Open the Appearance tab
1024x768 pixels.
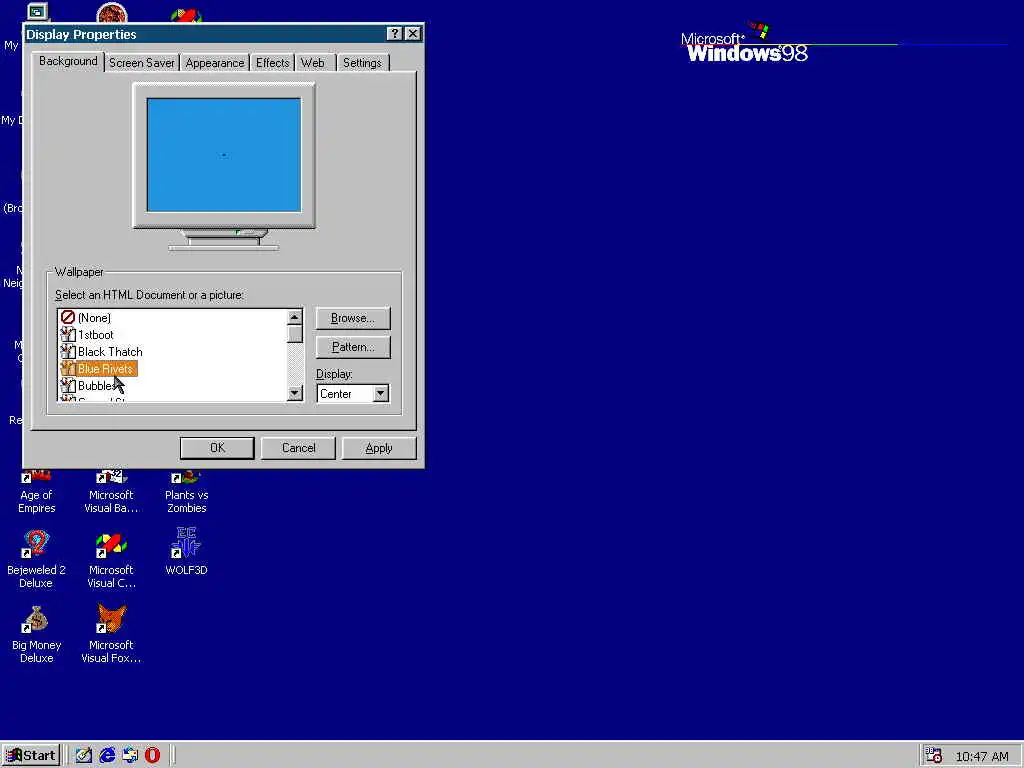215,63
